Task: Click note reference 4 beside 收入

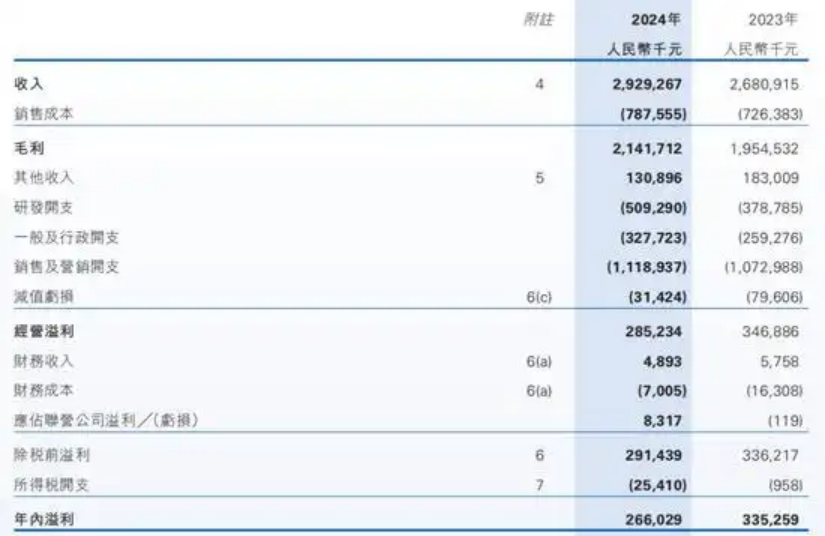Action: [539, 84]
